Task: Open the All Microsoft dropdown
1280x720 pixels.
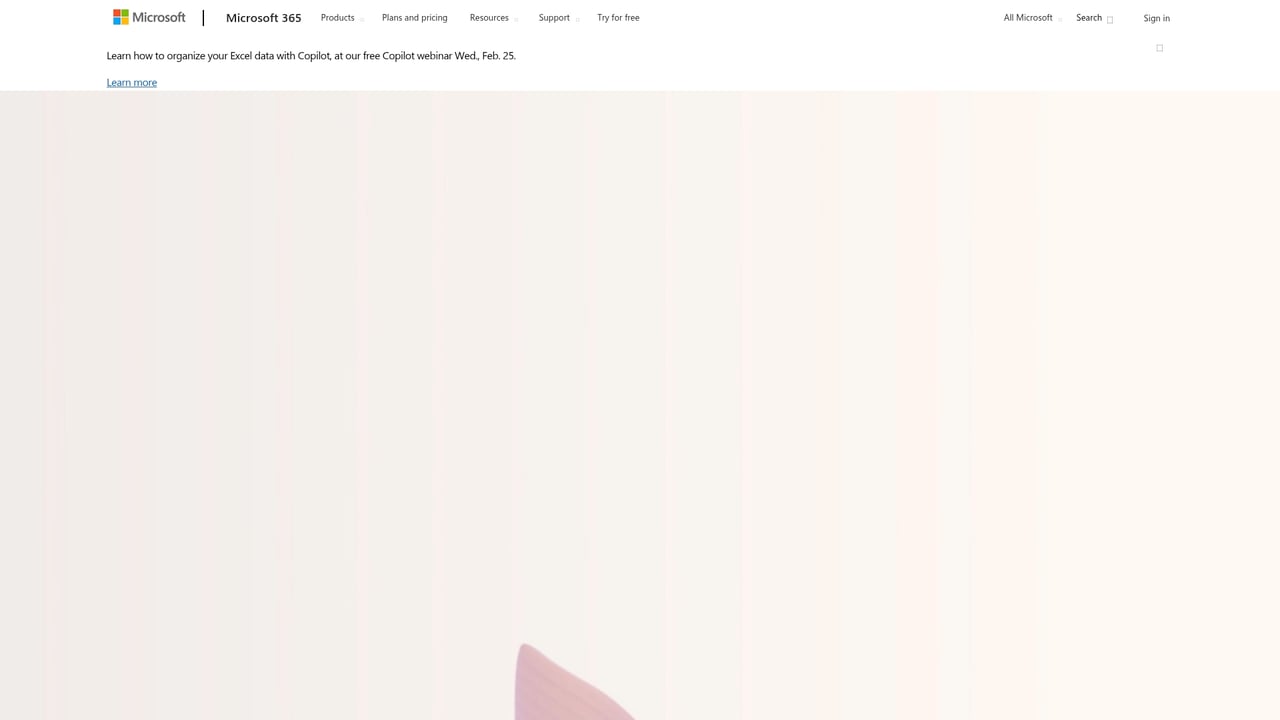Action: pos(1027,17)
